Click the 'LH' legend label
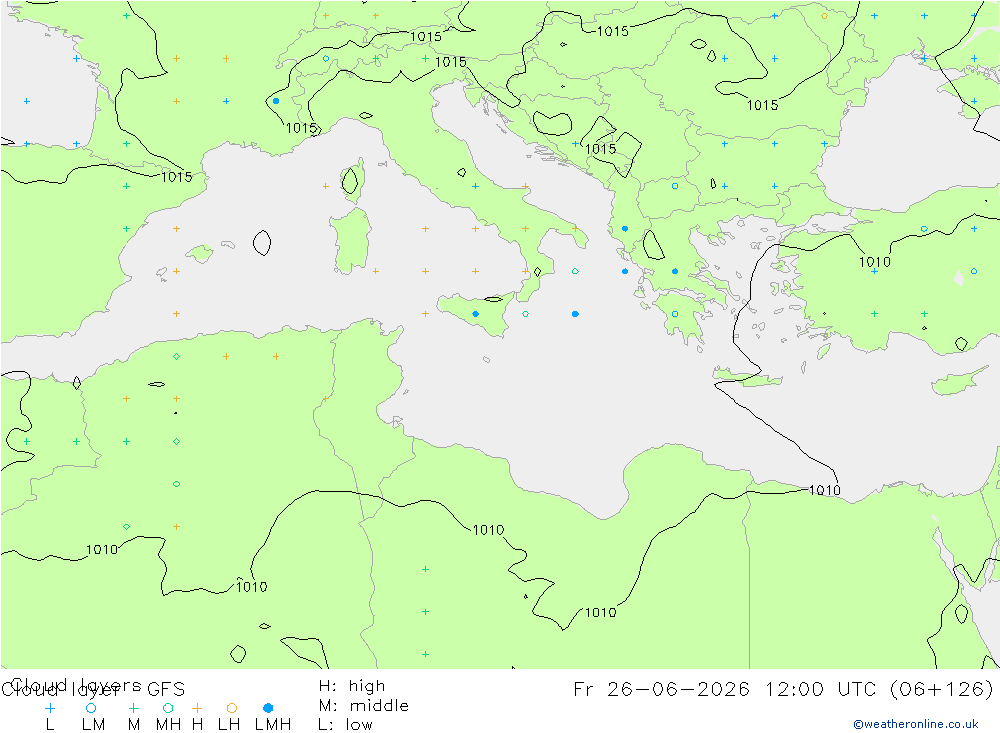The height and width of the screenshot is (733, 1000). click(229, 725)
